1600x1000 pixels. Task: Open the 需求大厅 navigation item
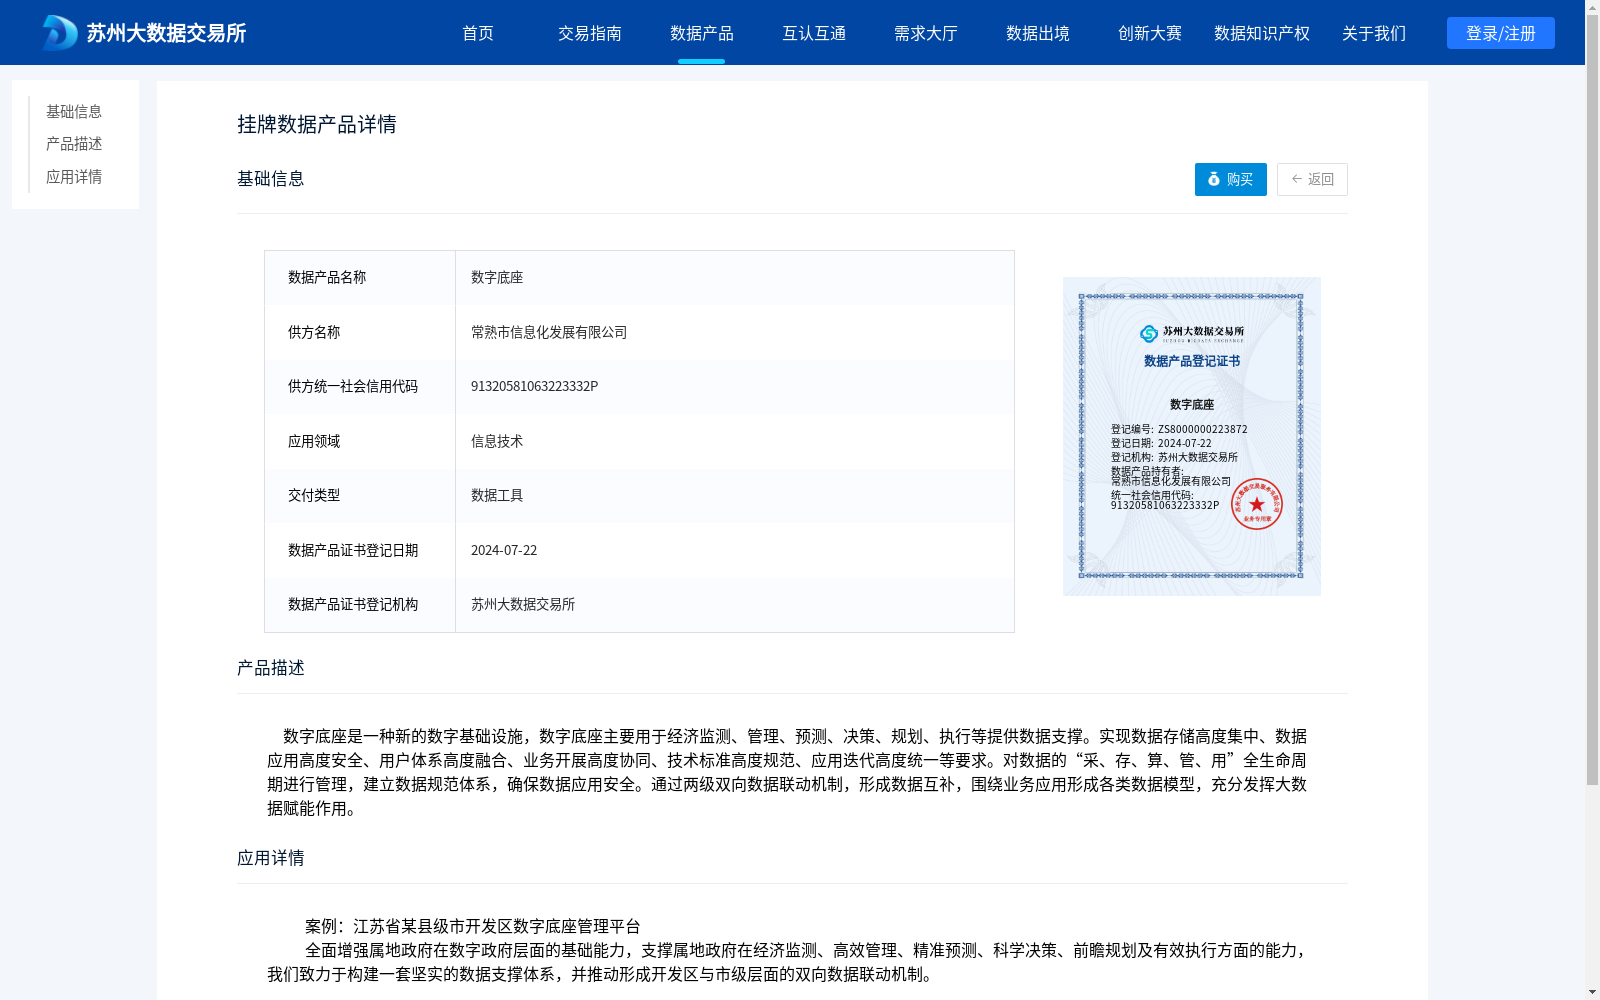point(926,33)
